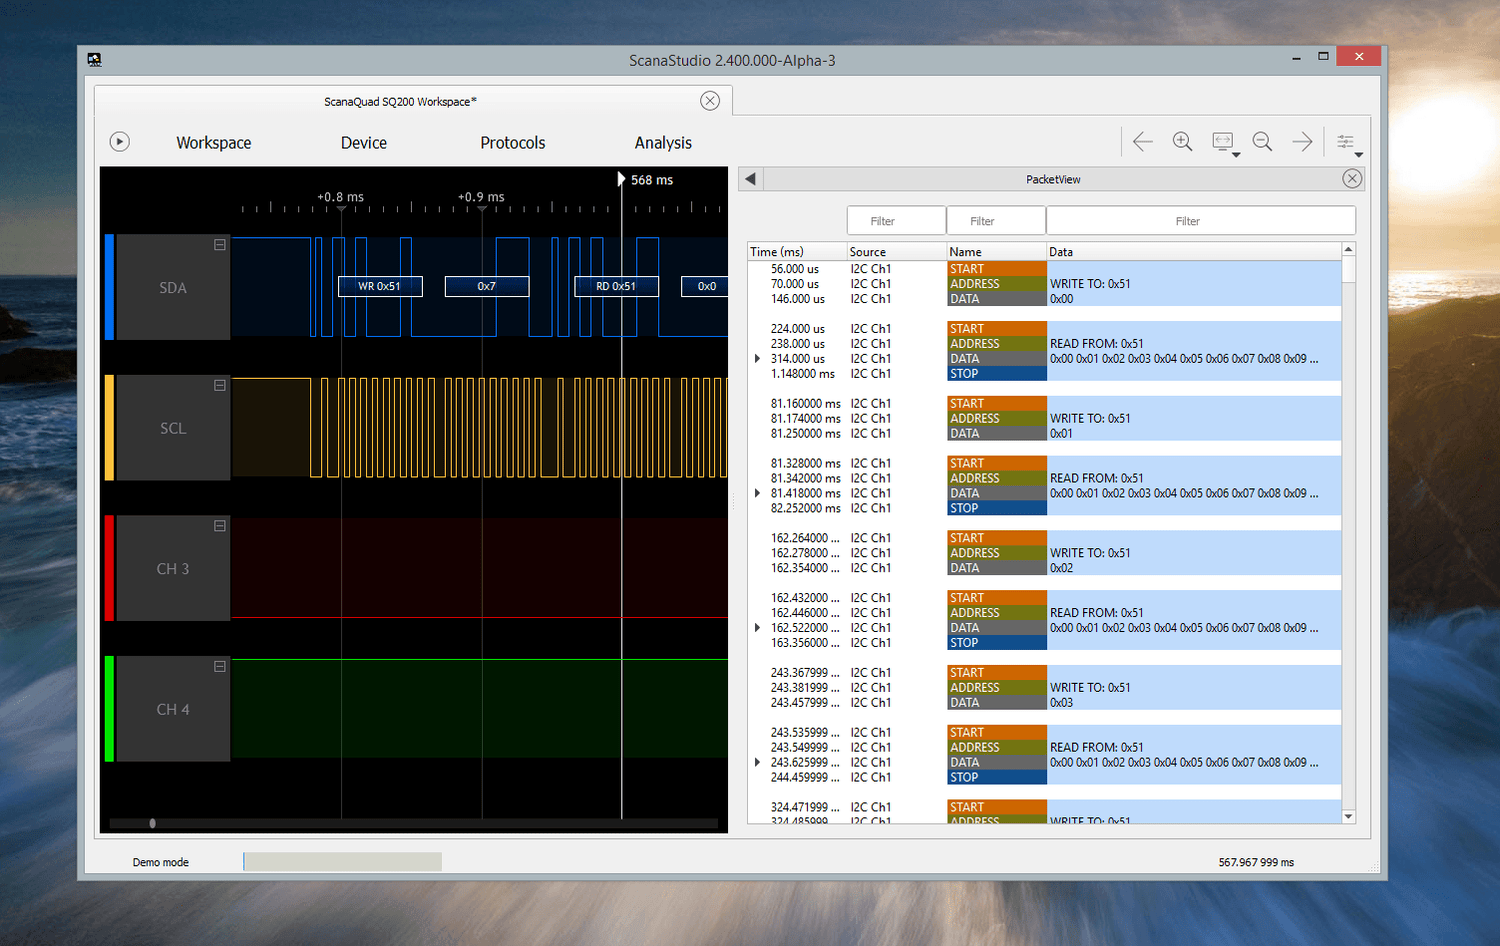Click the left arrow navigation icon

coord(1142,142)
